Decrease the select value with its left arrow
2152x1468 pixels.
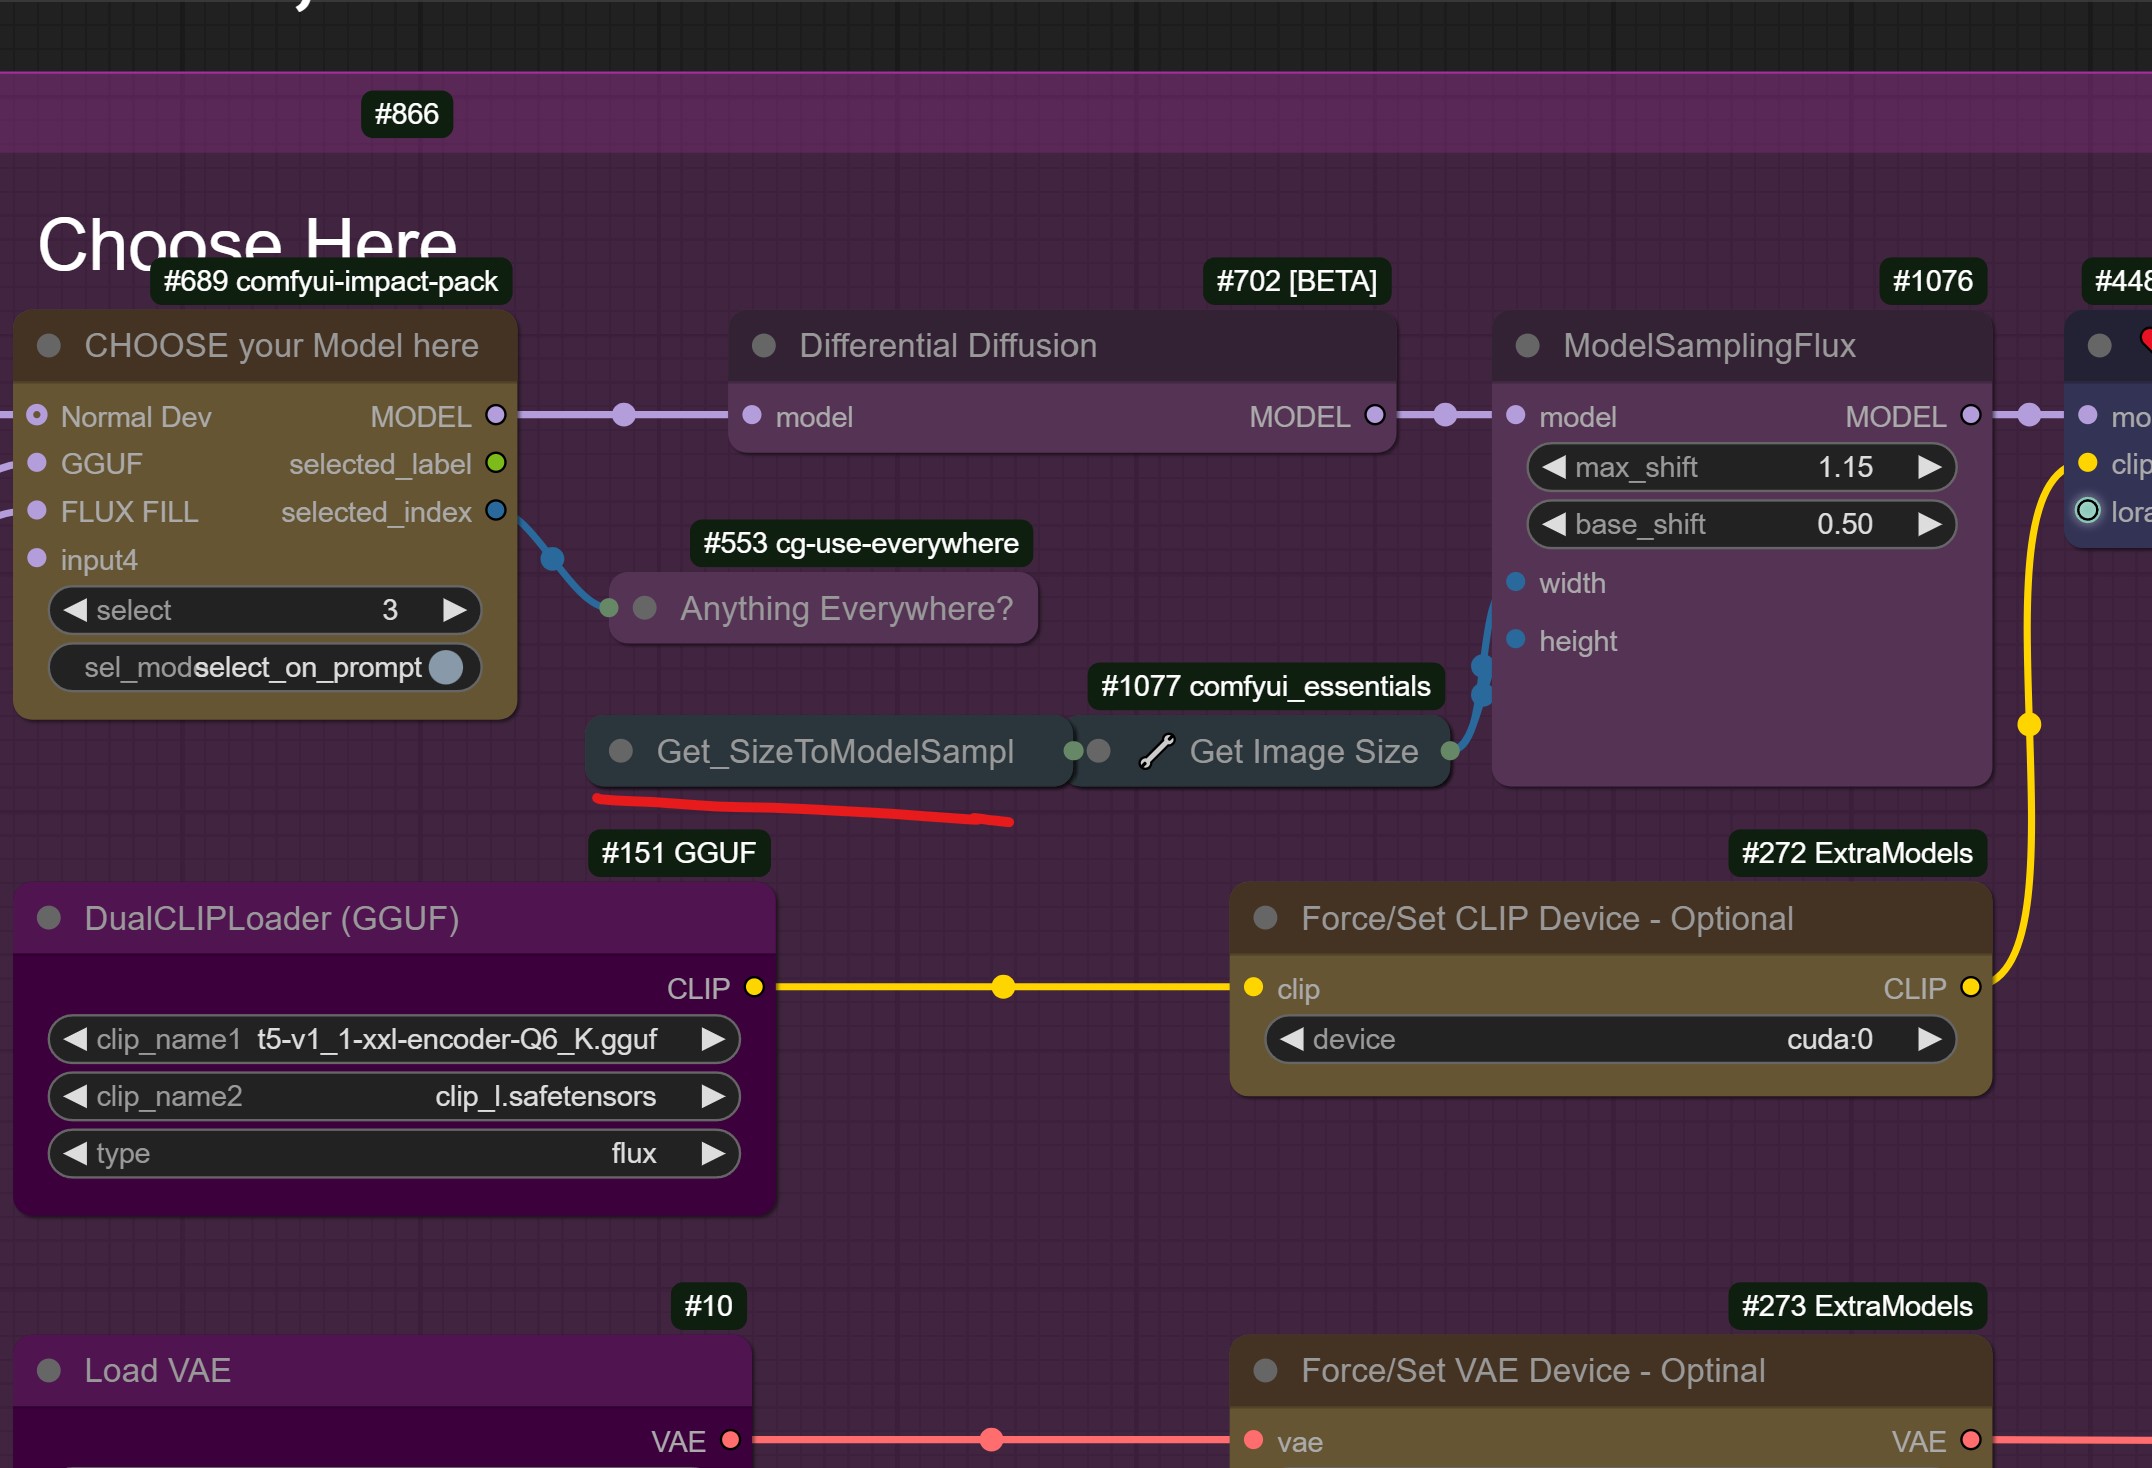[x=75, y=610]
